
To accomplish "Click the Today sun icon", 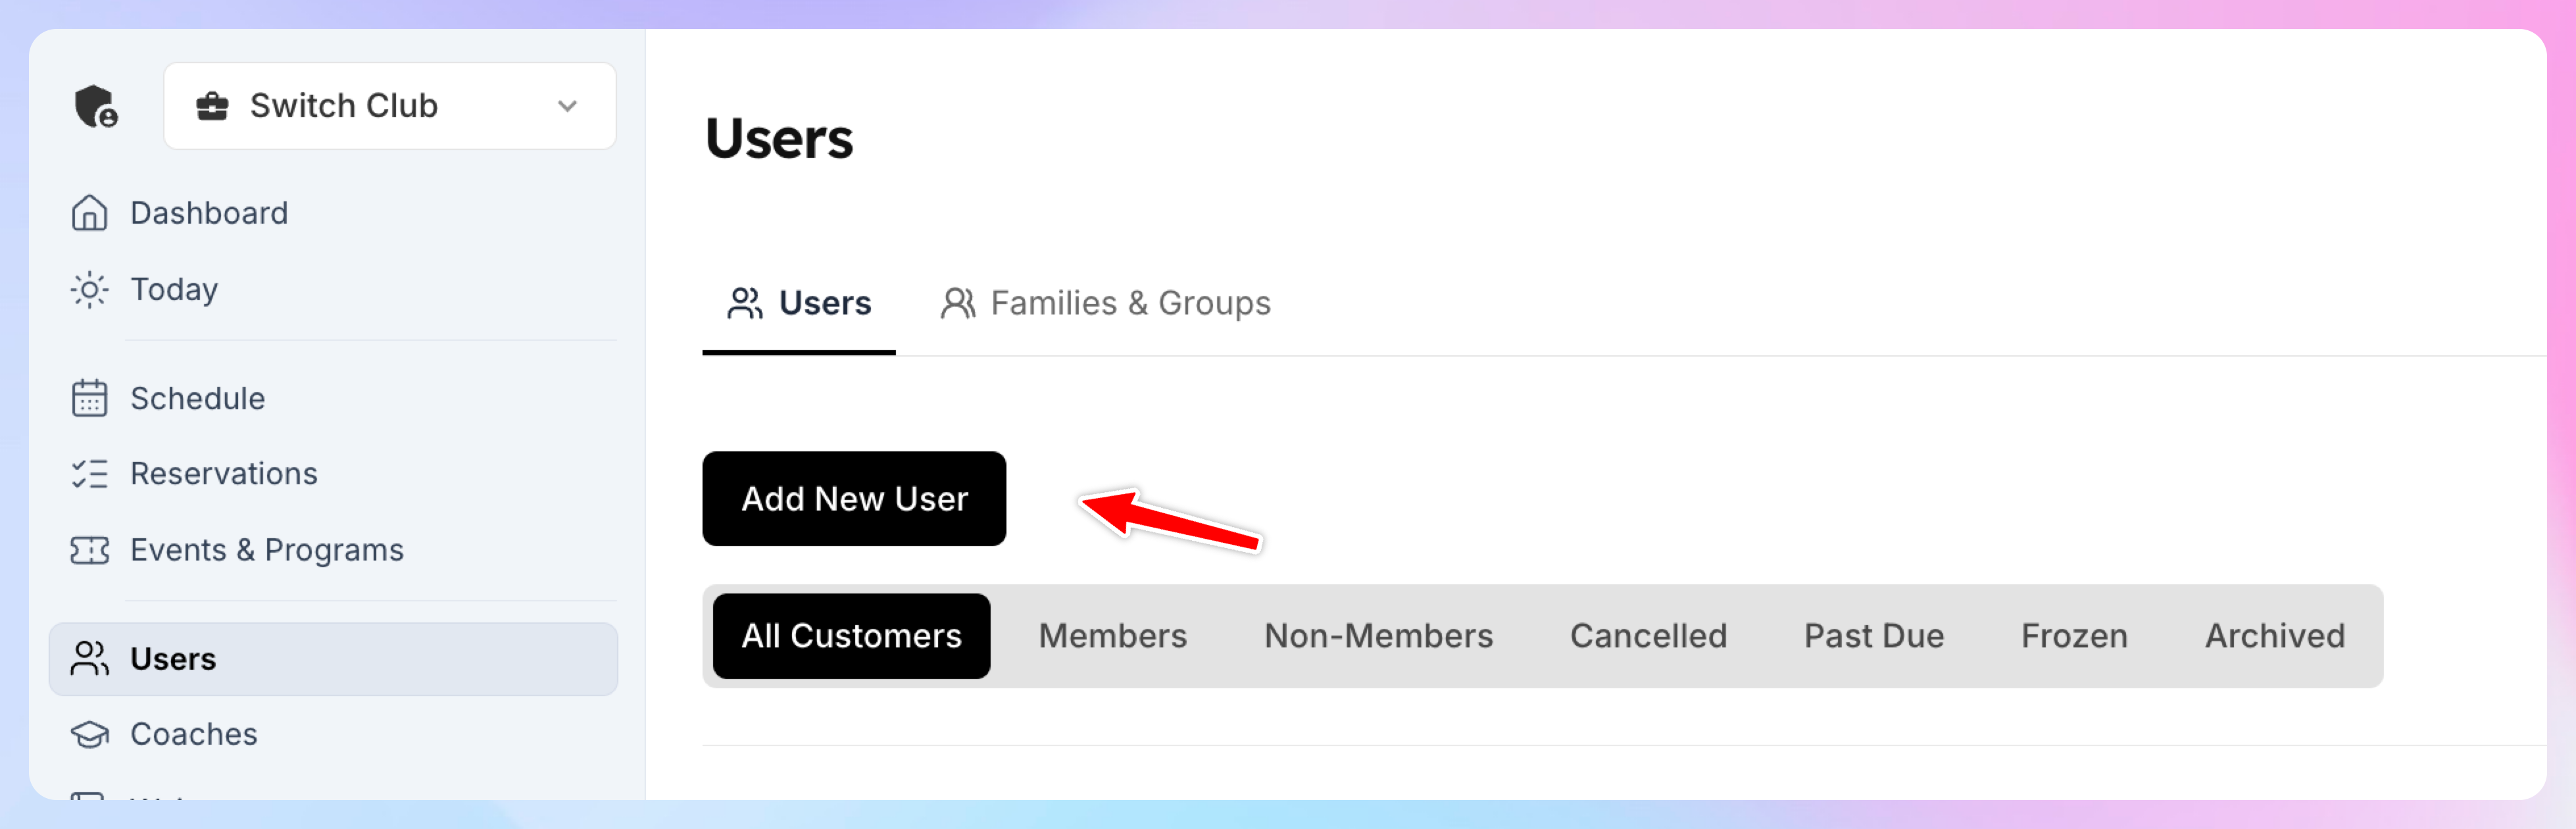I will (x=89, y=290).
